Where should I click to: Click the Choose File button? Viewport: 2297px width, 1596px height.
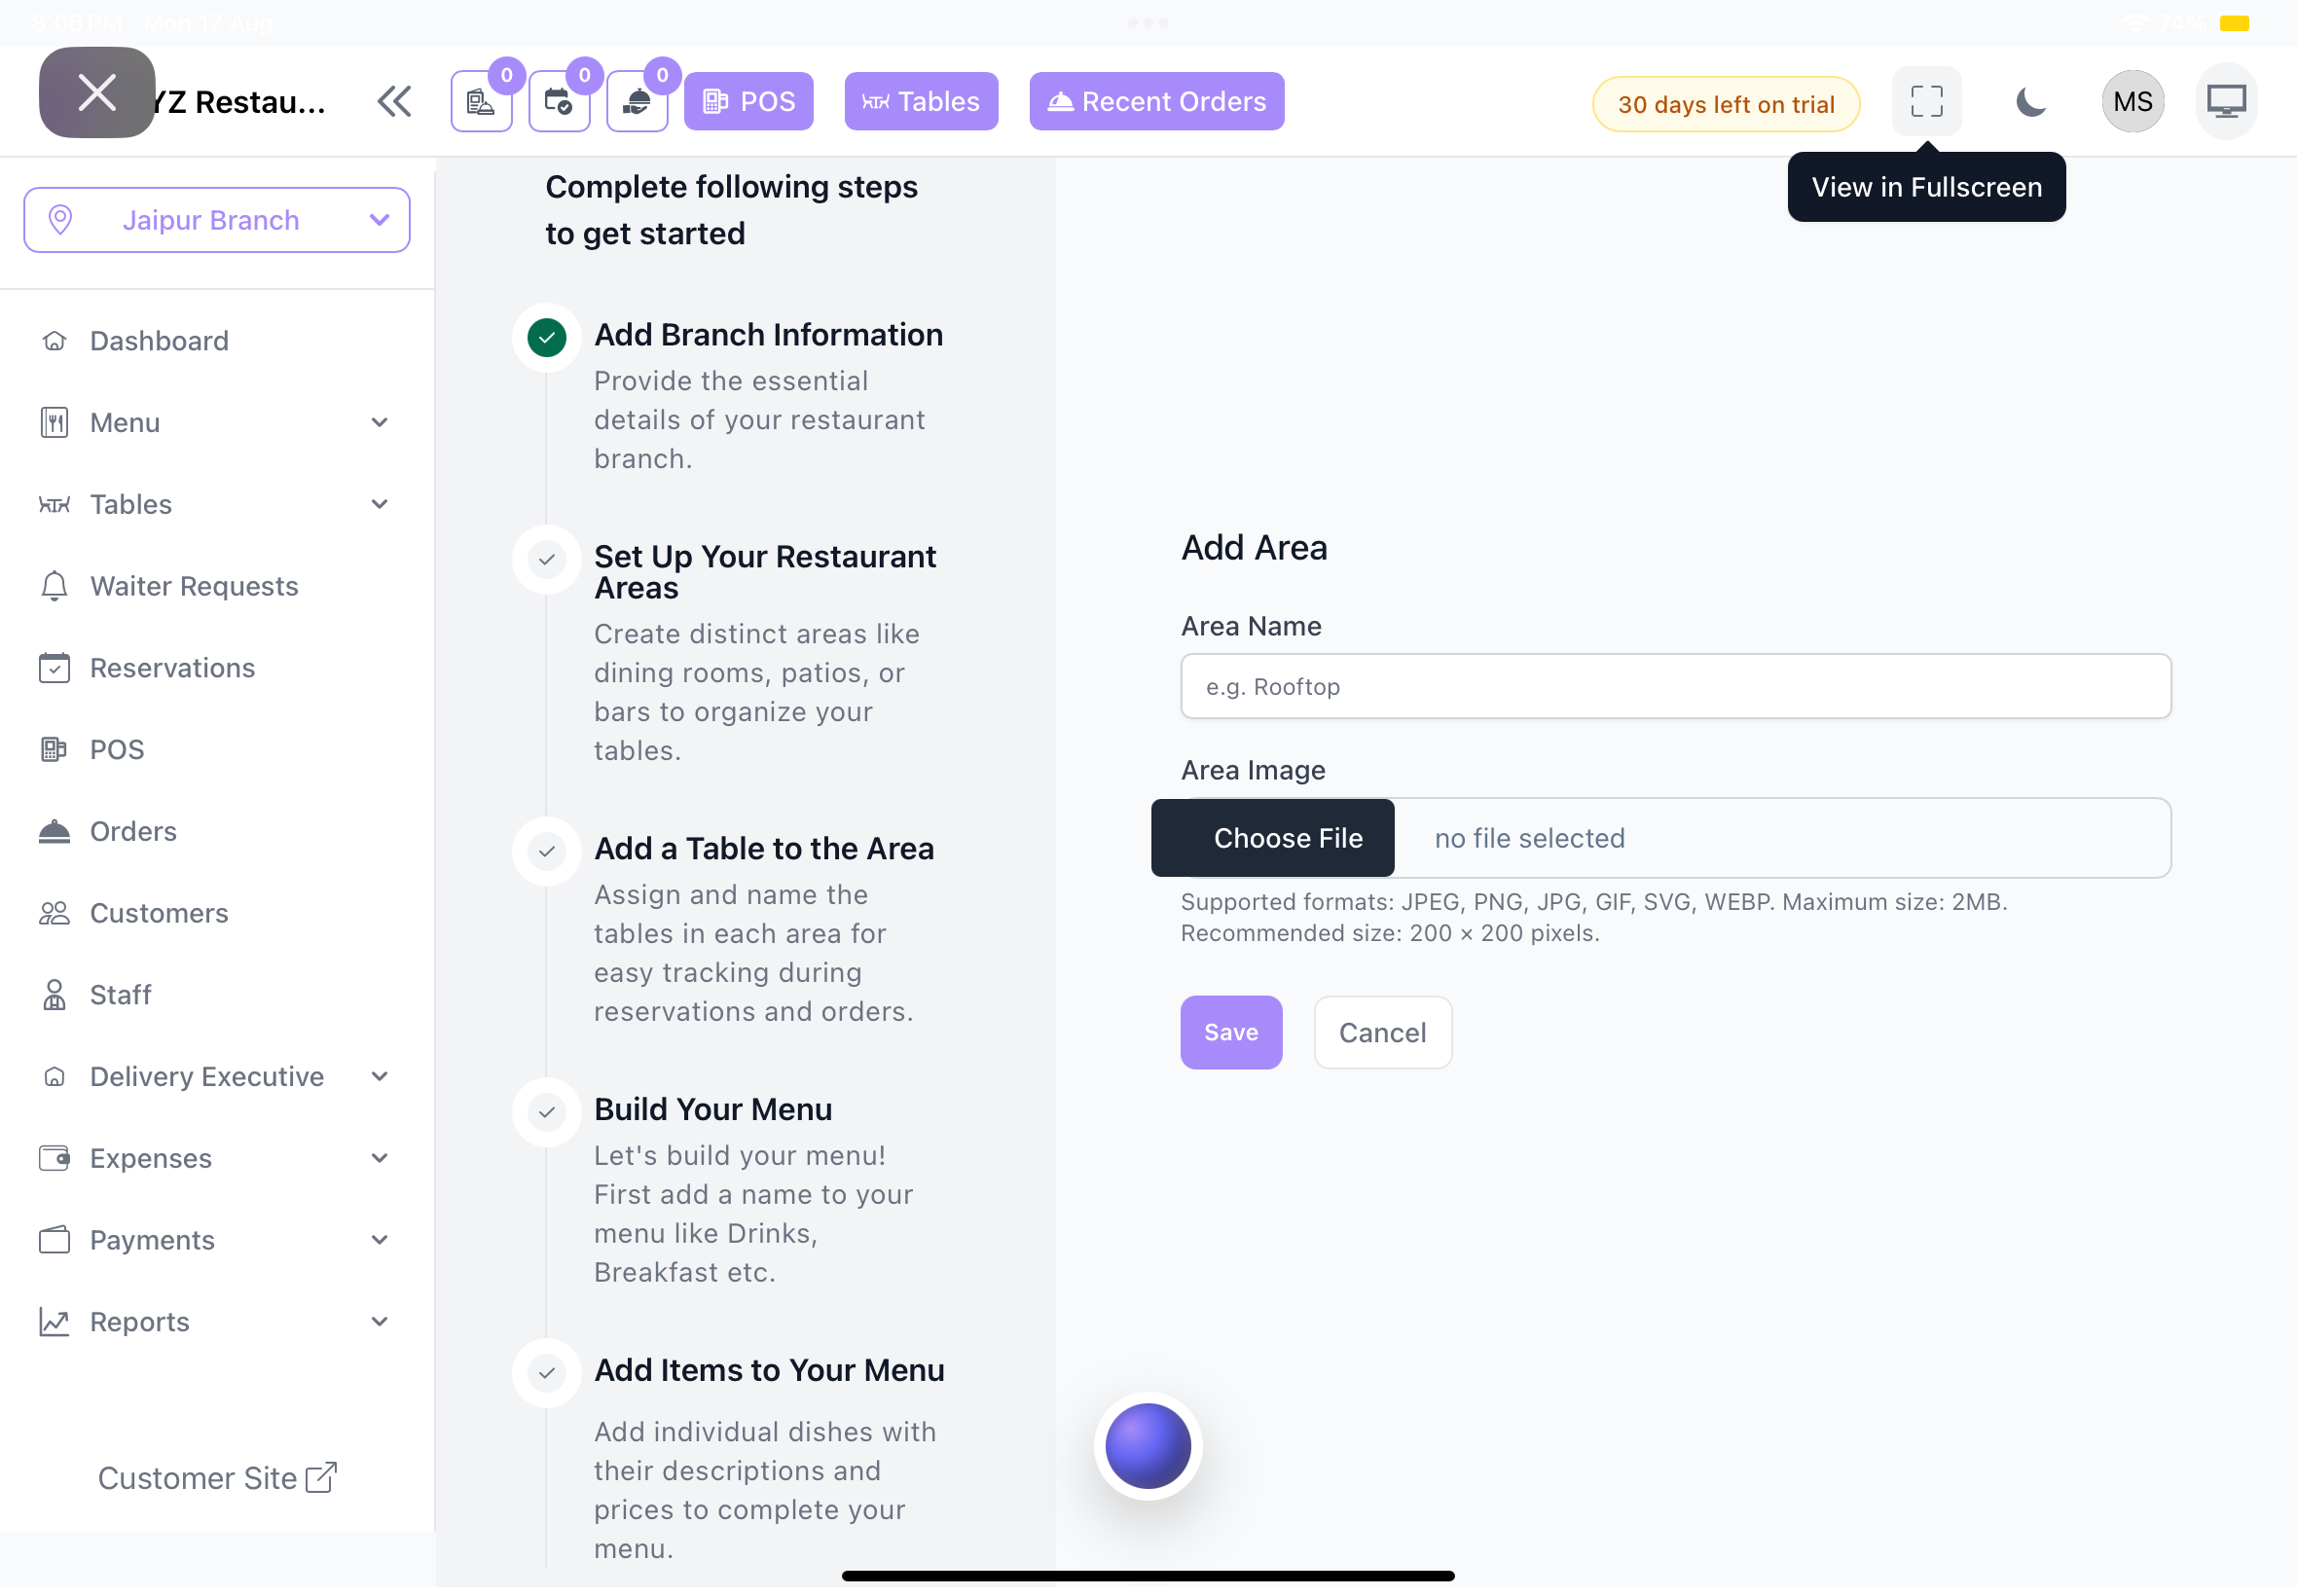(1272, 838)
